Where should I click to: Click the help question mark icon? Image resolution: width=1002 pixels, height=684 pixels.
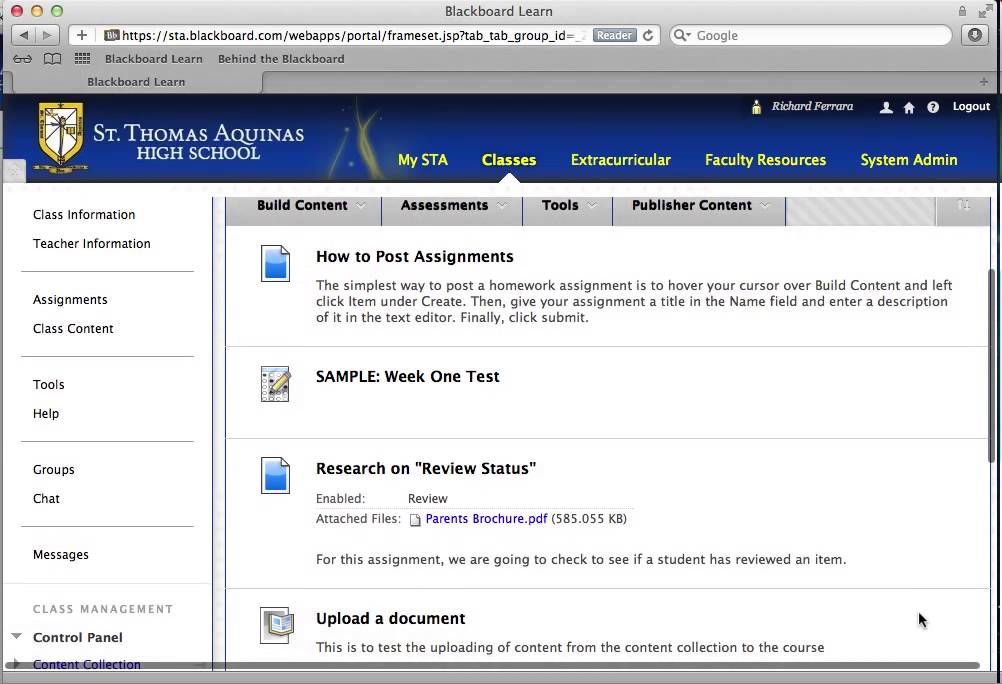[933, 107]
